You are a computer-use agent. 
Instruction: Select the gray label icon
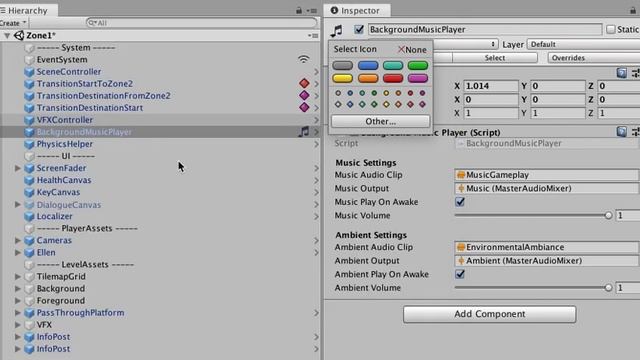[x=342, y=65]
